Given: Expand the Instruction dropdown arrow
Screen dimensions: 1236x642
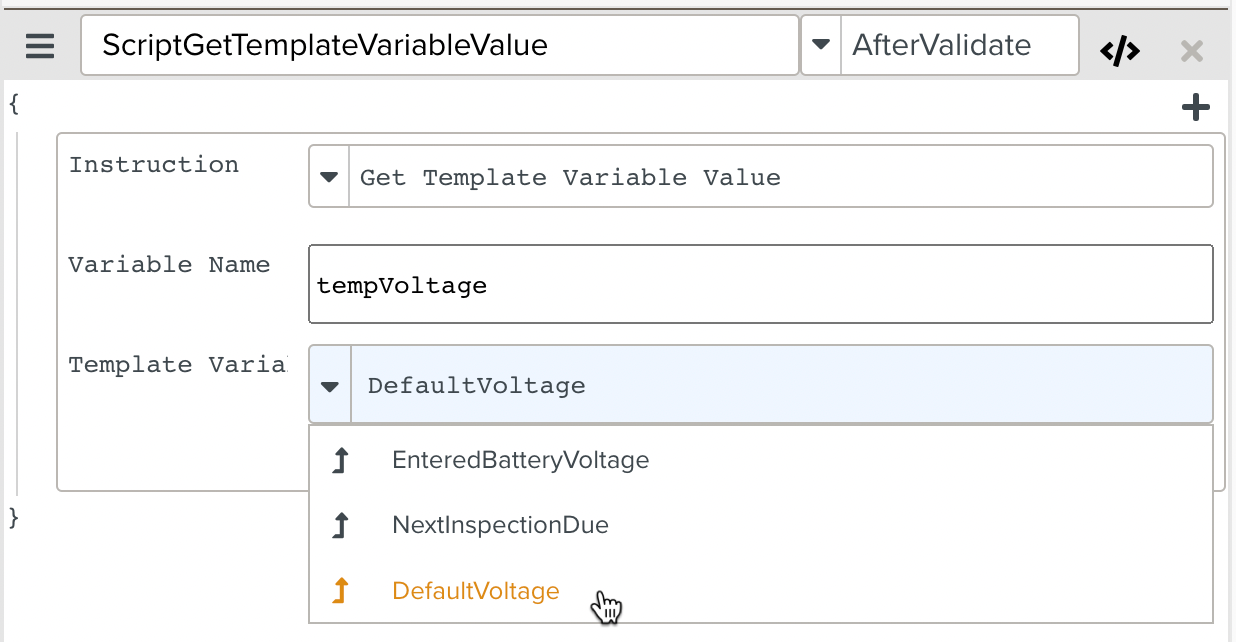Looking at the screenshot, I should click(329, 178).
